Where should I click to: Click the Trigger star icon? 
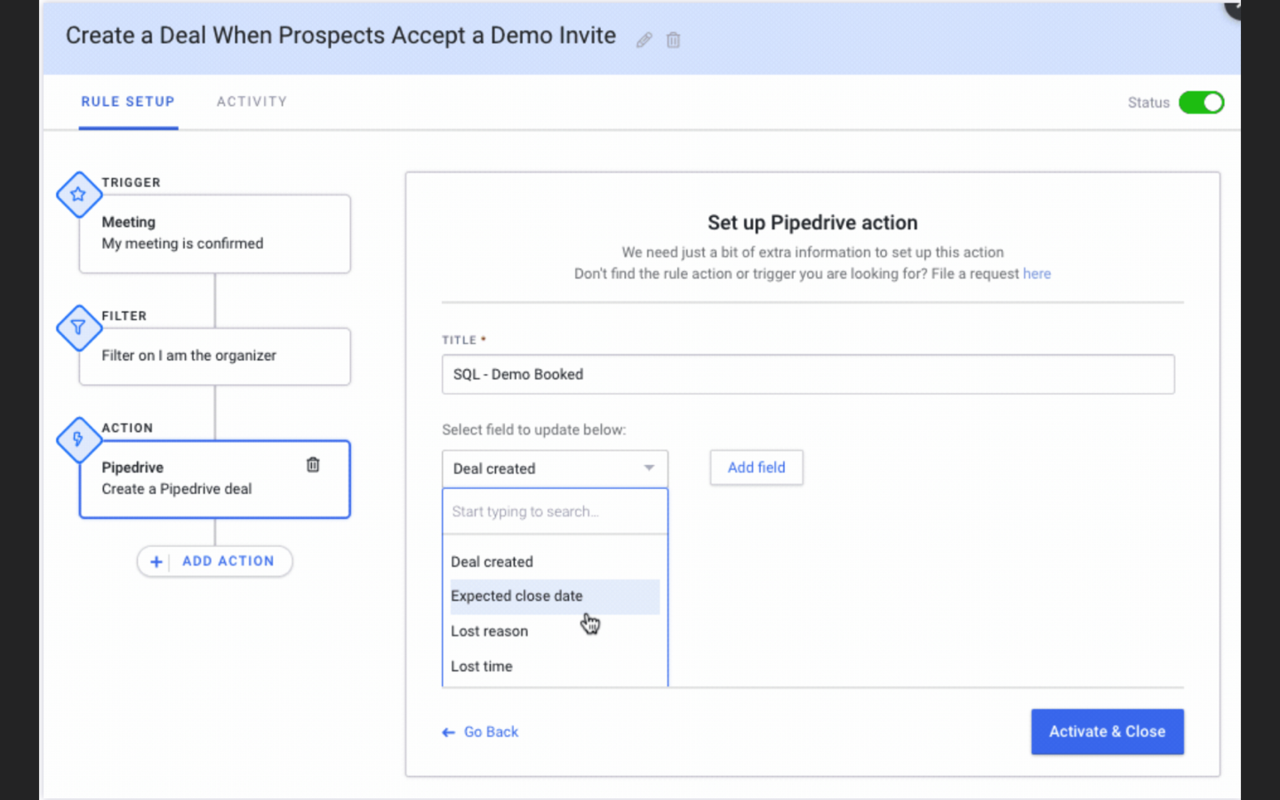[78, 195]
